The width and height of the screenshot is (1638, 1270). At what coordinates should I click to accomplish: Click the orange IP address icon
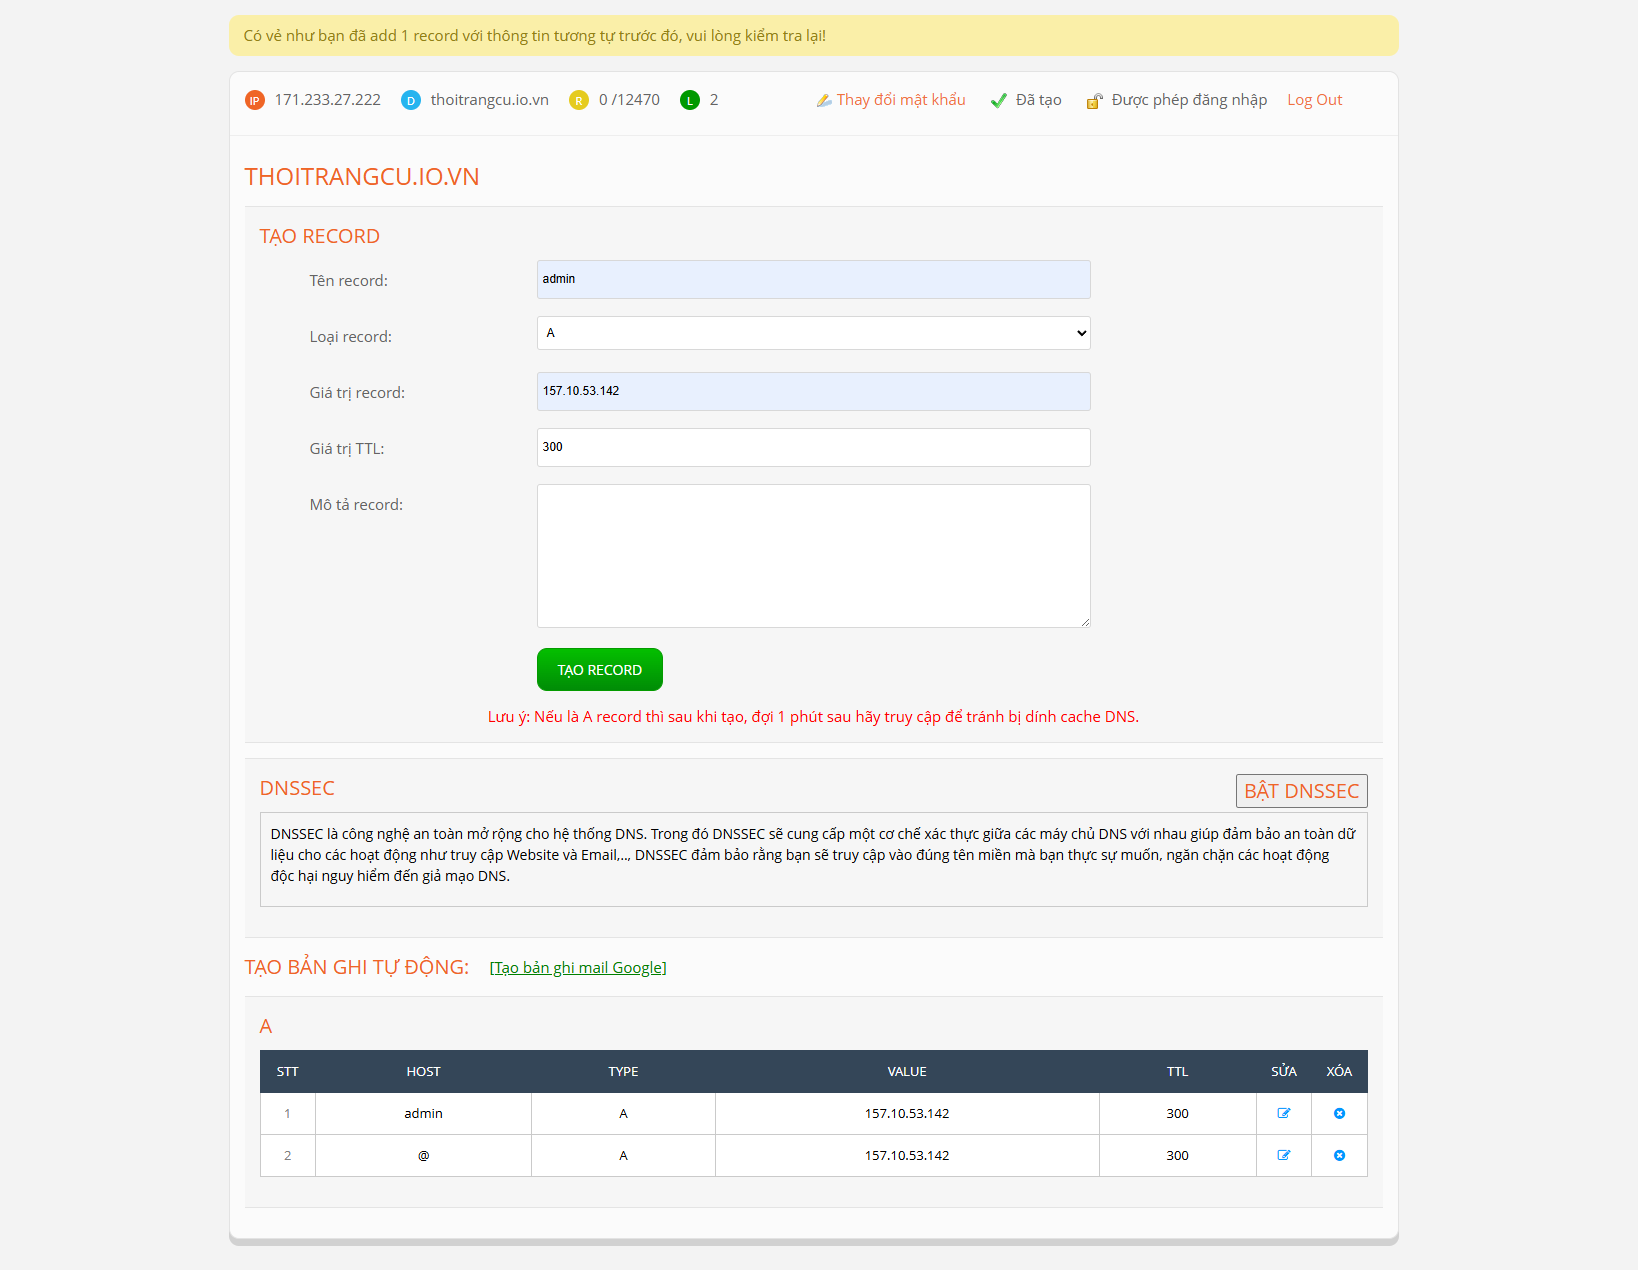tap(255, 100)
